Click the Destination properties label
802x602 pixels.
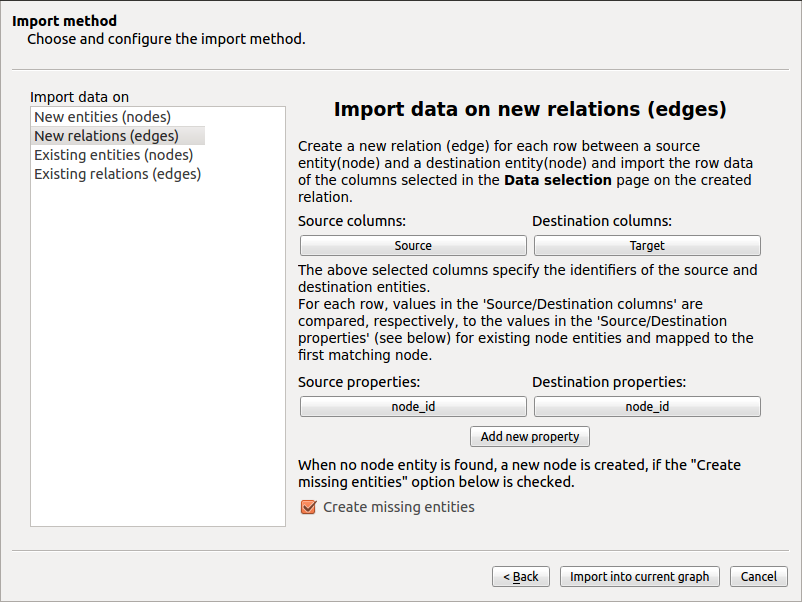pos(609,382)
